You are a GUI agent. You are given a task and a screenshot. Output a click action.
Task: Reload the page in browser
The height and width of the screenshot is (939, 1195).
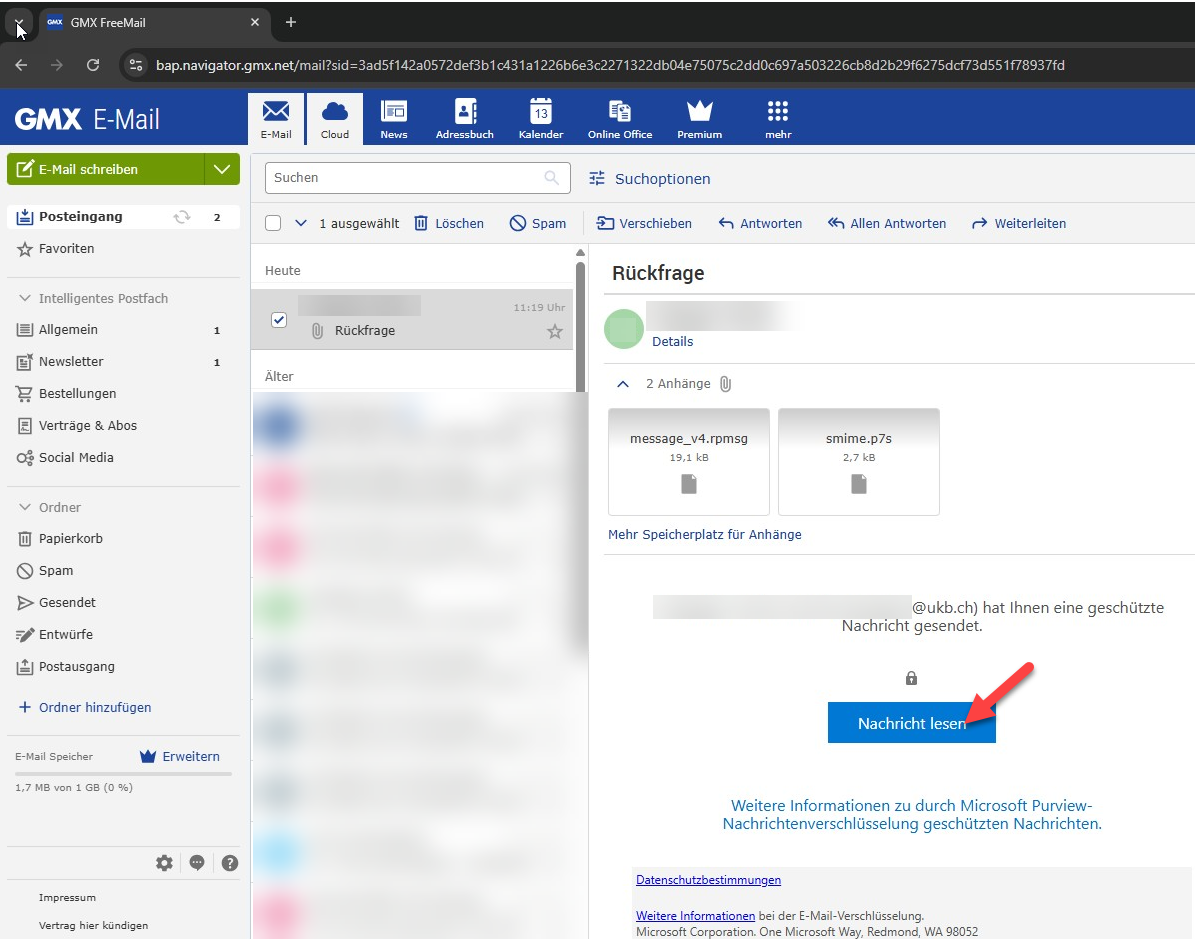pyautogui.click(x=93, y=65)
